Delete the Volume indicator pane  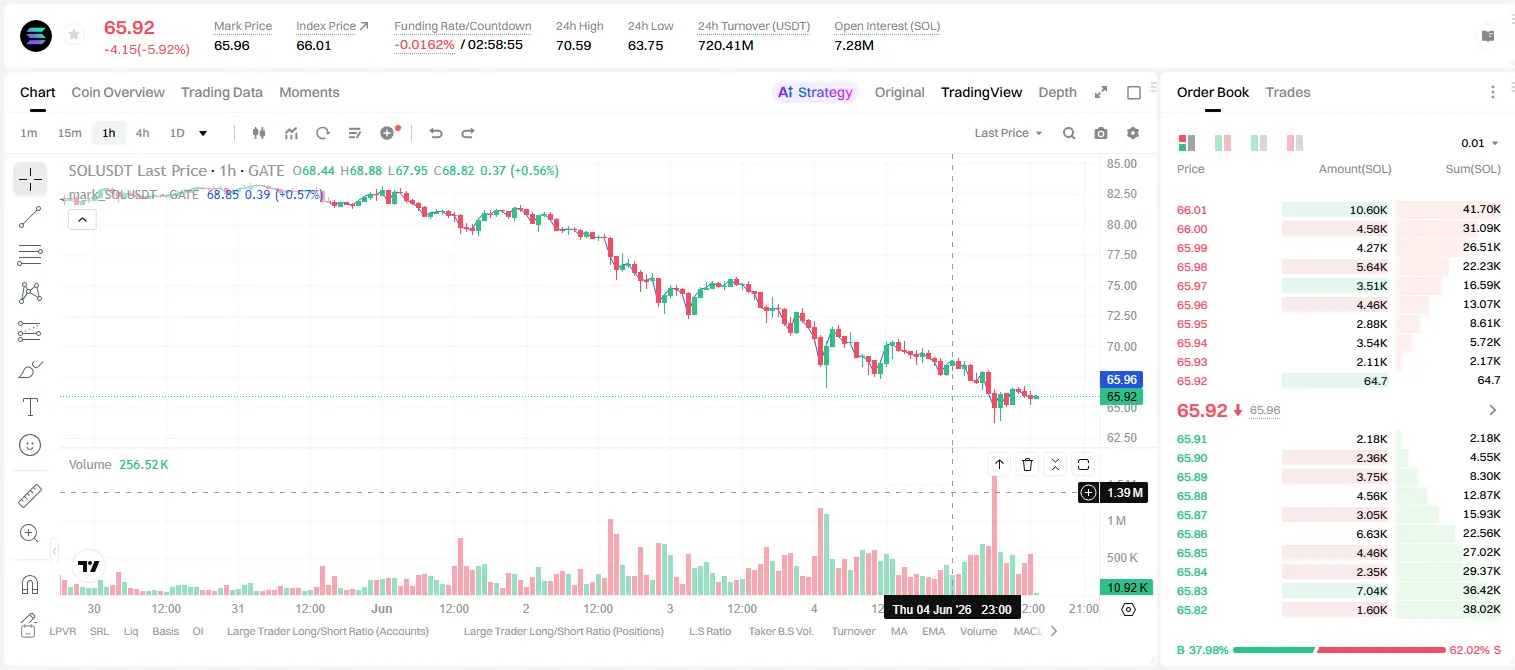[x=1027, y=464]
